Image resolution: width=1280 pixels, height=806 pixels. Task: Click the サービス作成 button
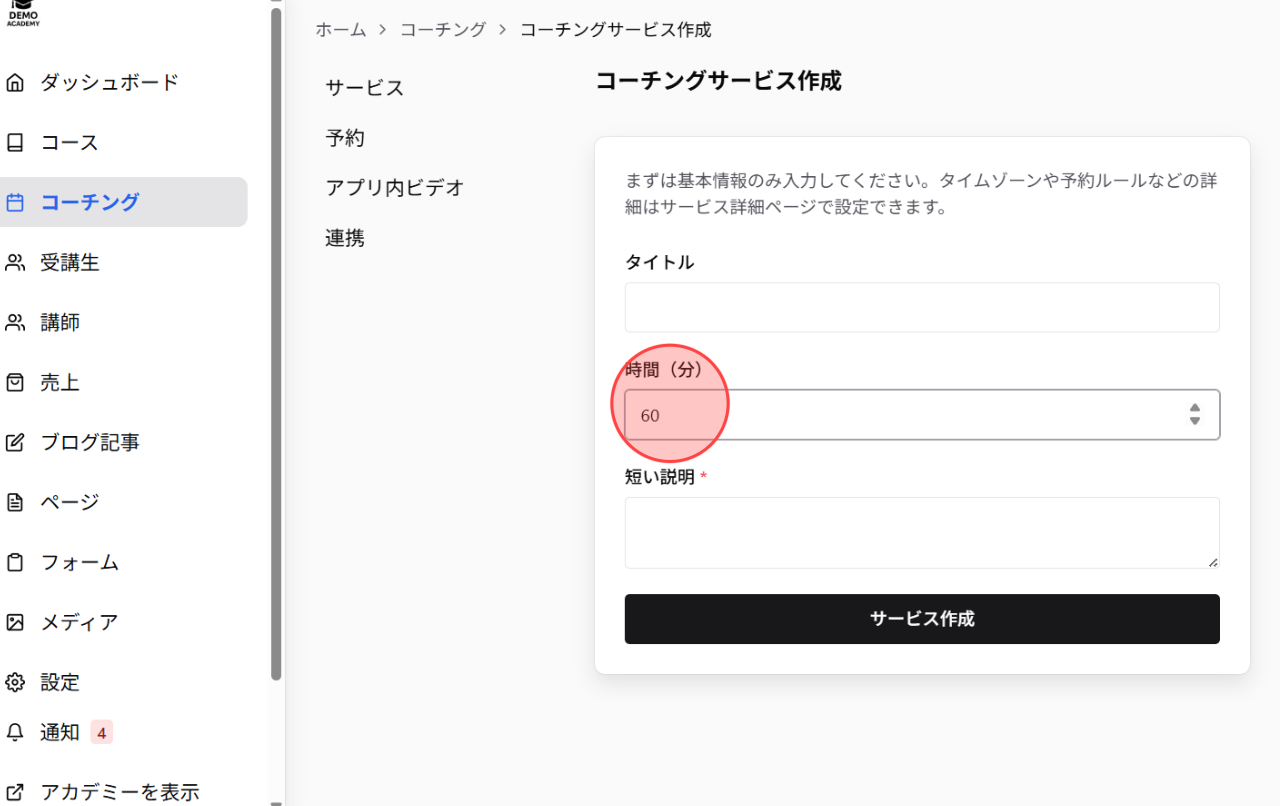coord(922,619)
